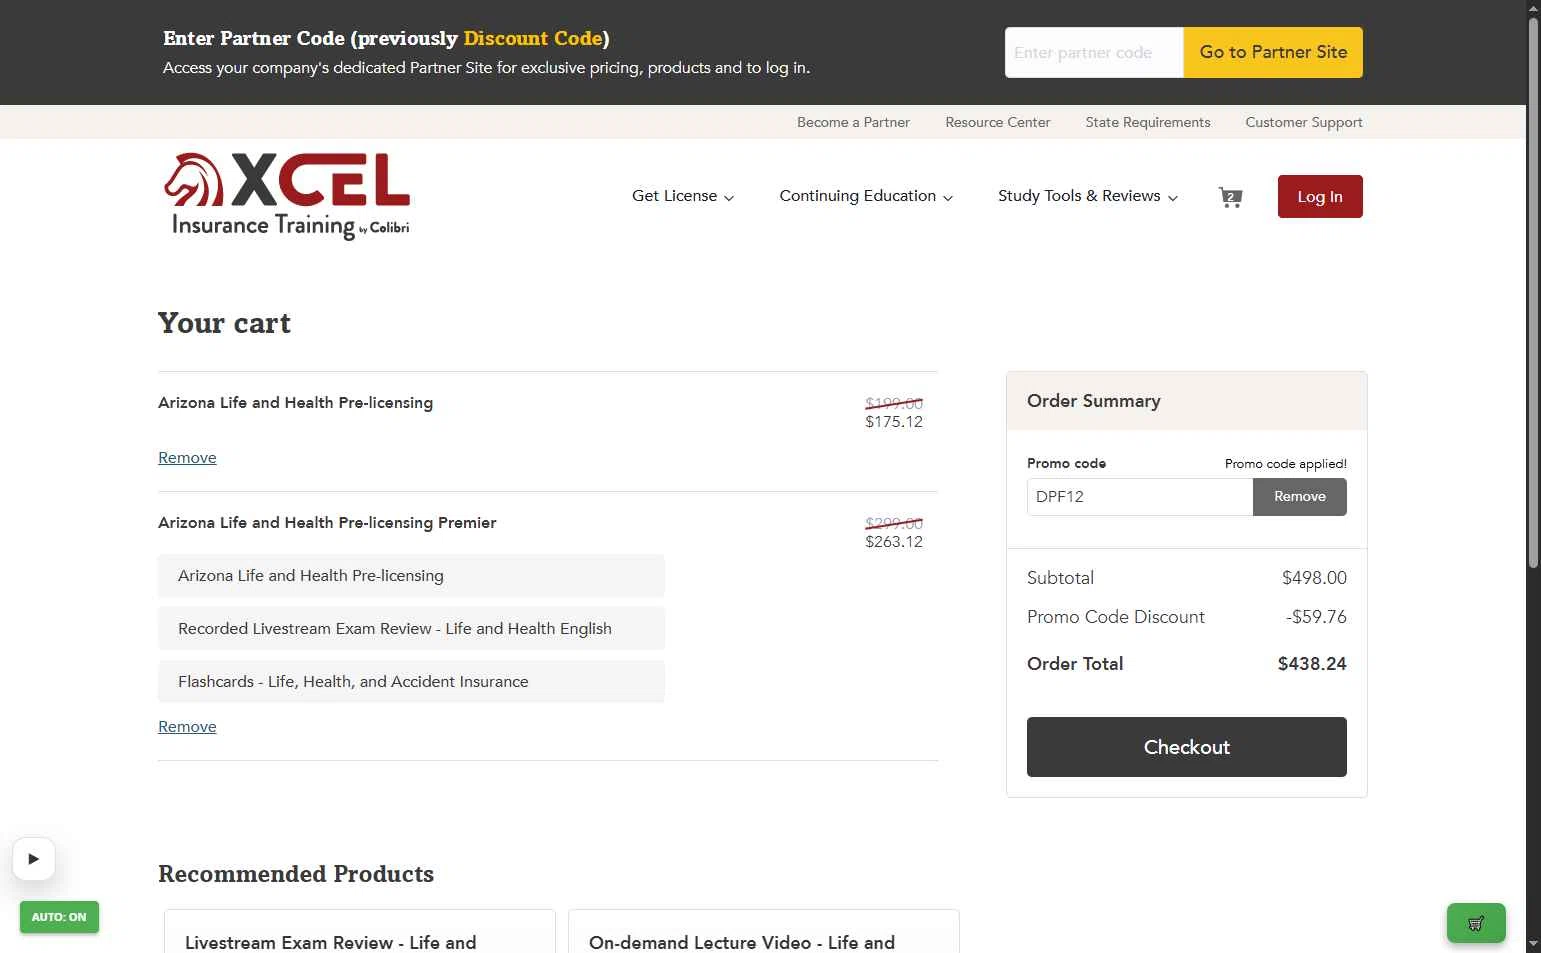This screenshot has height=953, width=1541.
Task: Click the Order Summary heading
Action: click(x=1094, y=401)
